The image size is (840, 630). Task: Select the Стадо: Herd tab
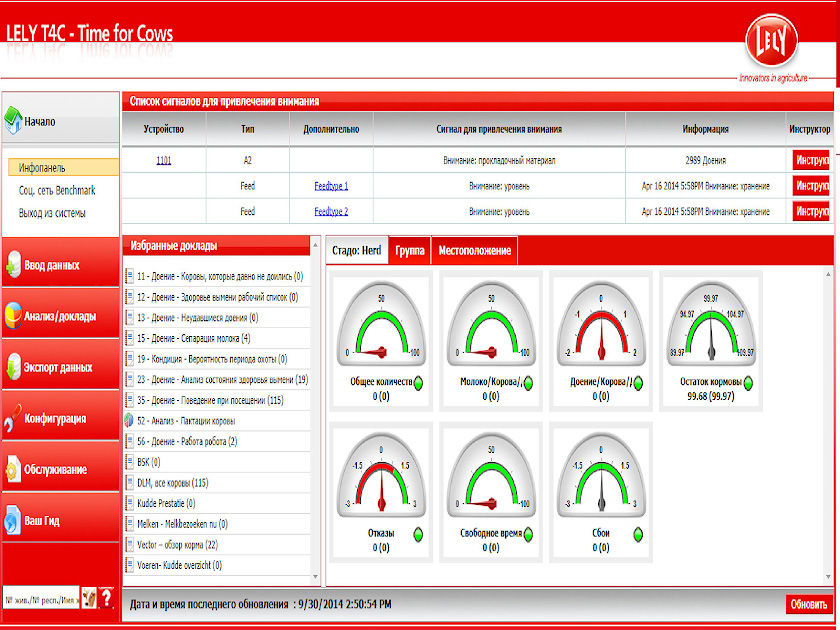(x=357, y=250)
